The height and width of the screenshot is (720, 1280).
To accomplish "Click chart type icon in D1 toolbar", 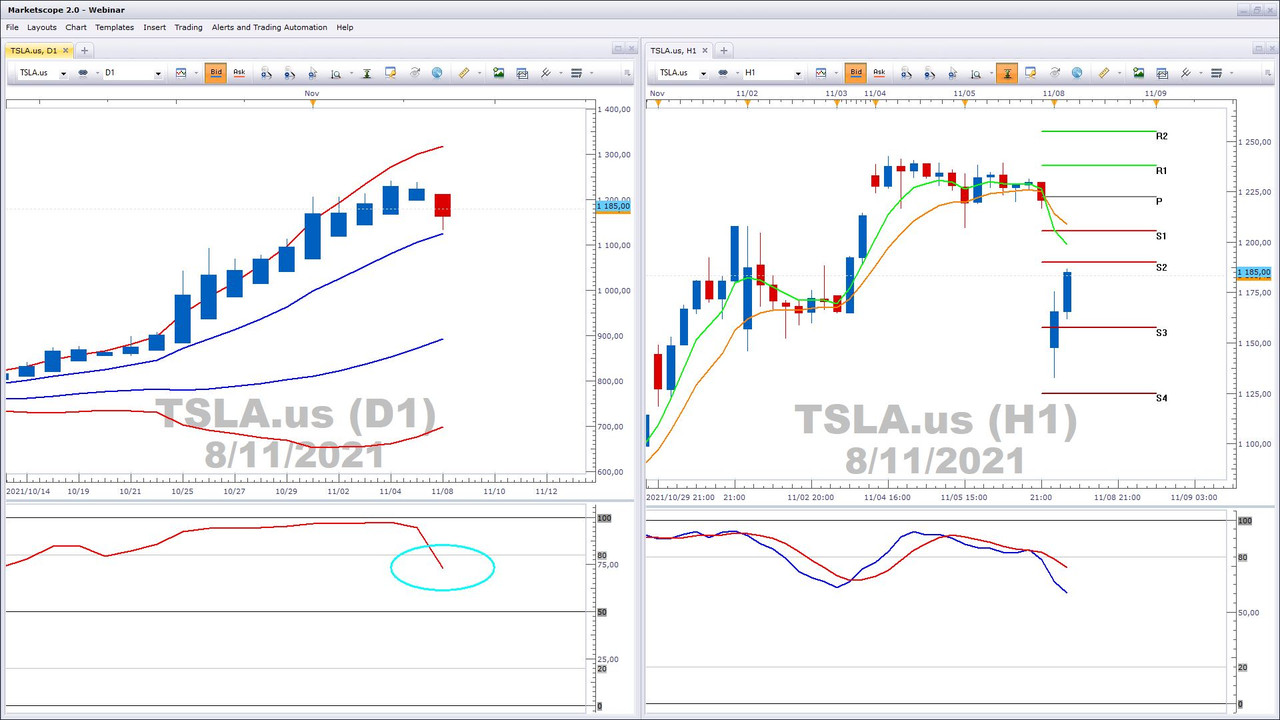I will pos(180,73).
